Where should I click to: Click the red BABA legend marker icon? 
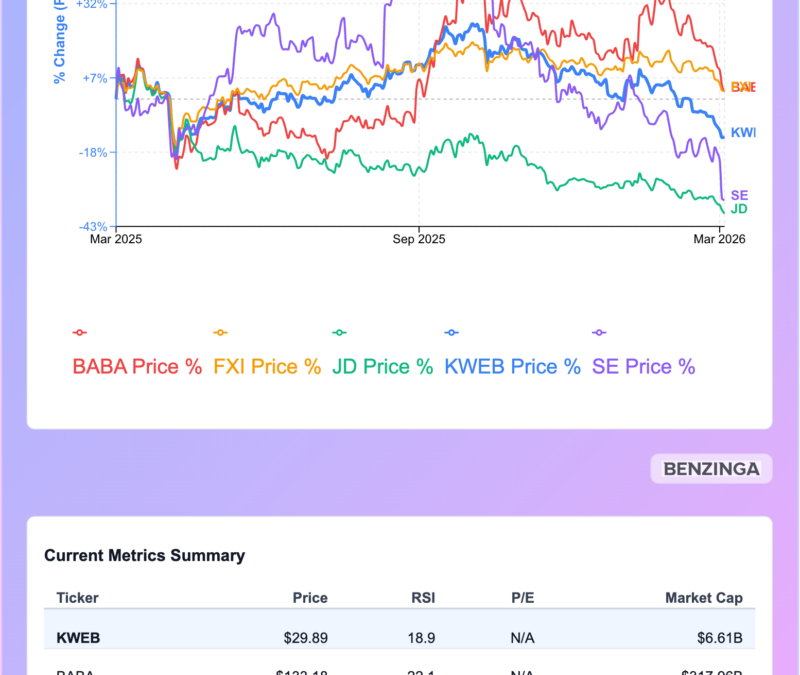(80, 333)
